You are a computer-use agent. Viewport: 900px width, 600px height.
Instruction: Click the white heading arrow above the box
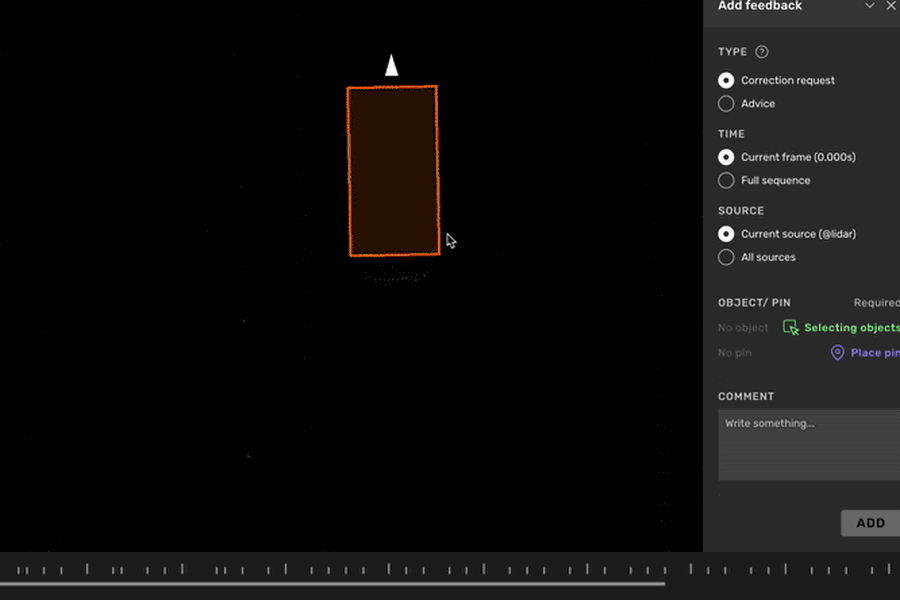(x=391, y=65)
